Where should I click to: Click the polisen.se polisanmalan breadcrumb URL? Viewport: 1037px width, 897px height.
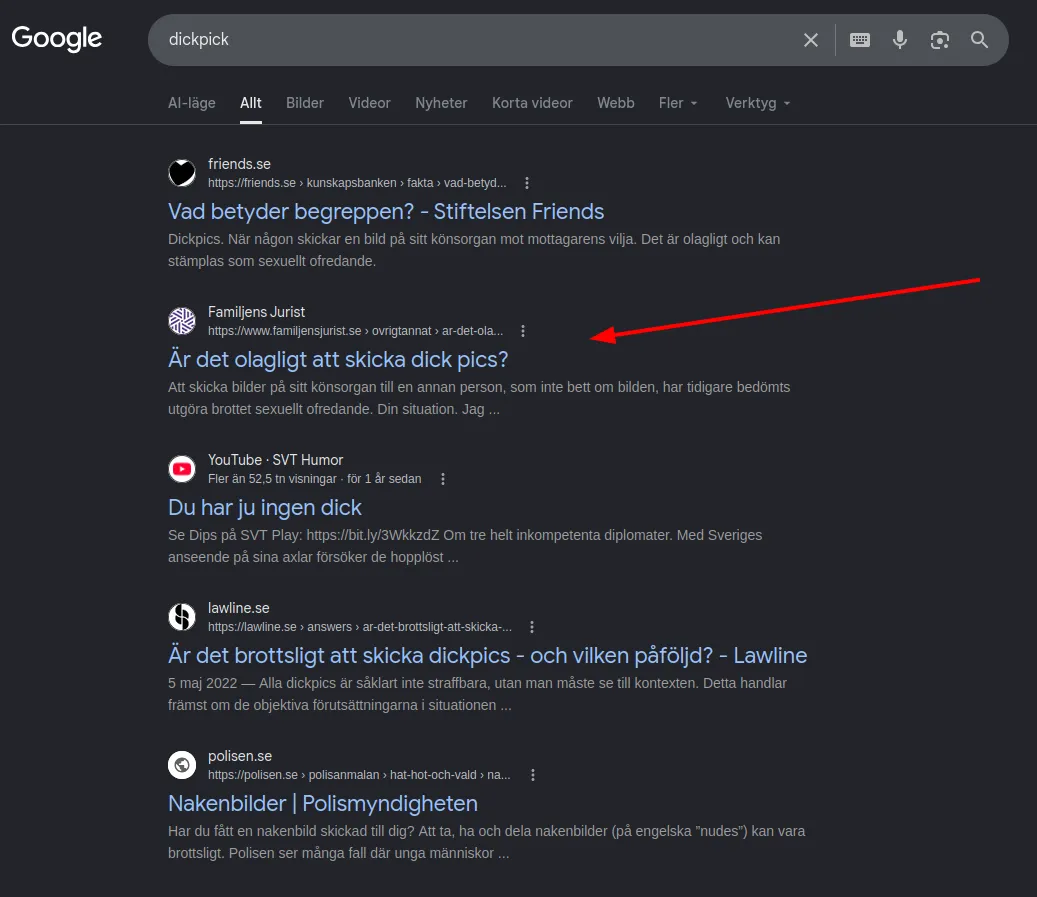coord(359,775)
